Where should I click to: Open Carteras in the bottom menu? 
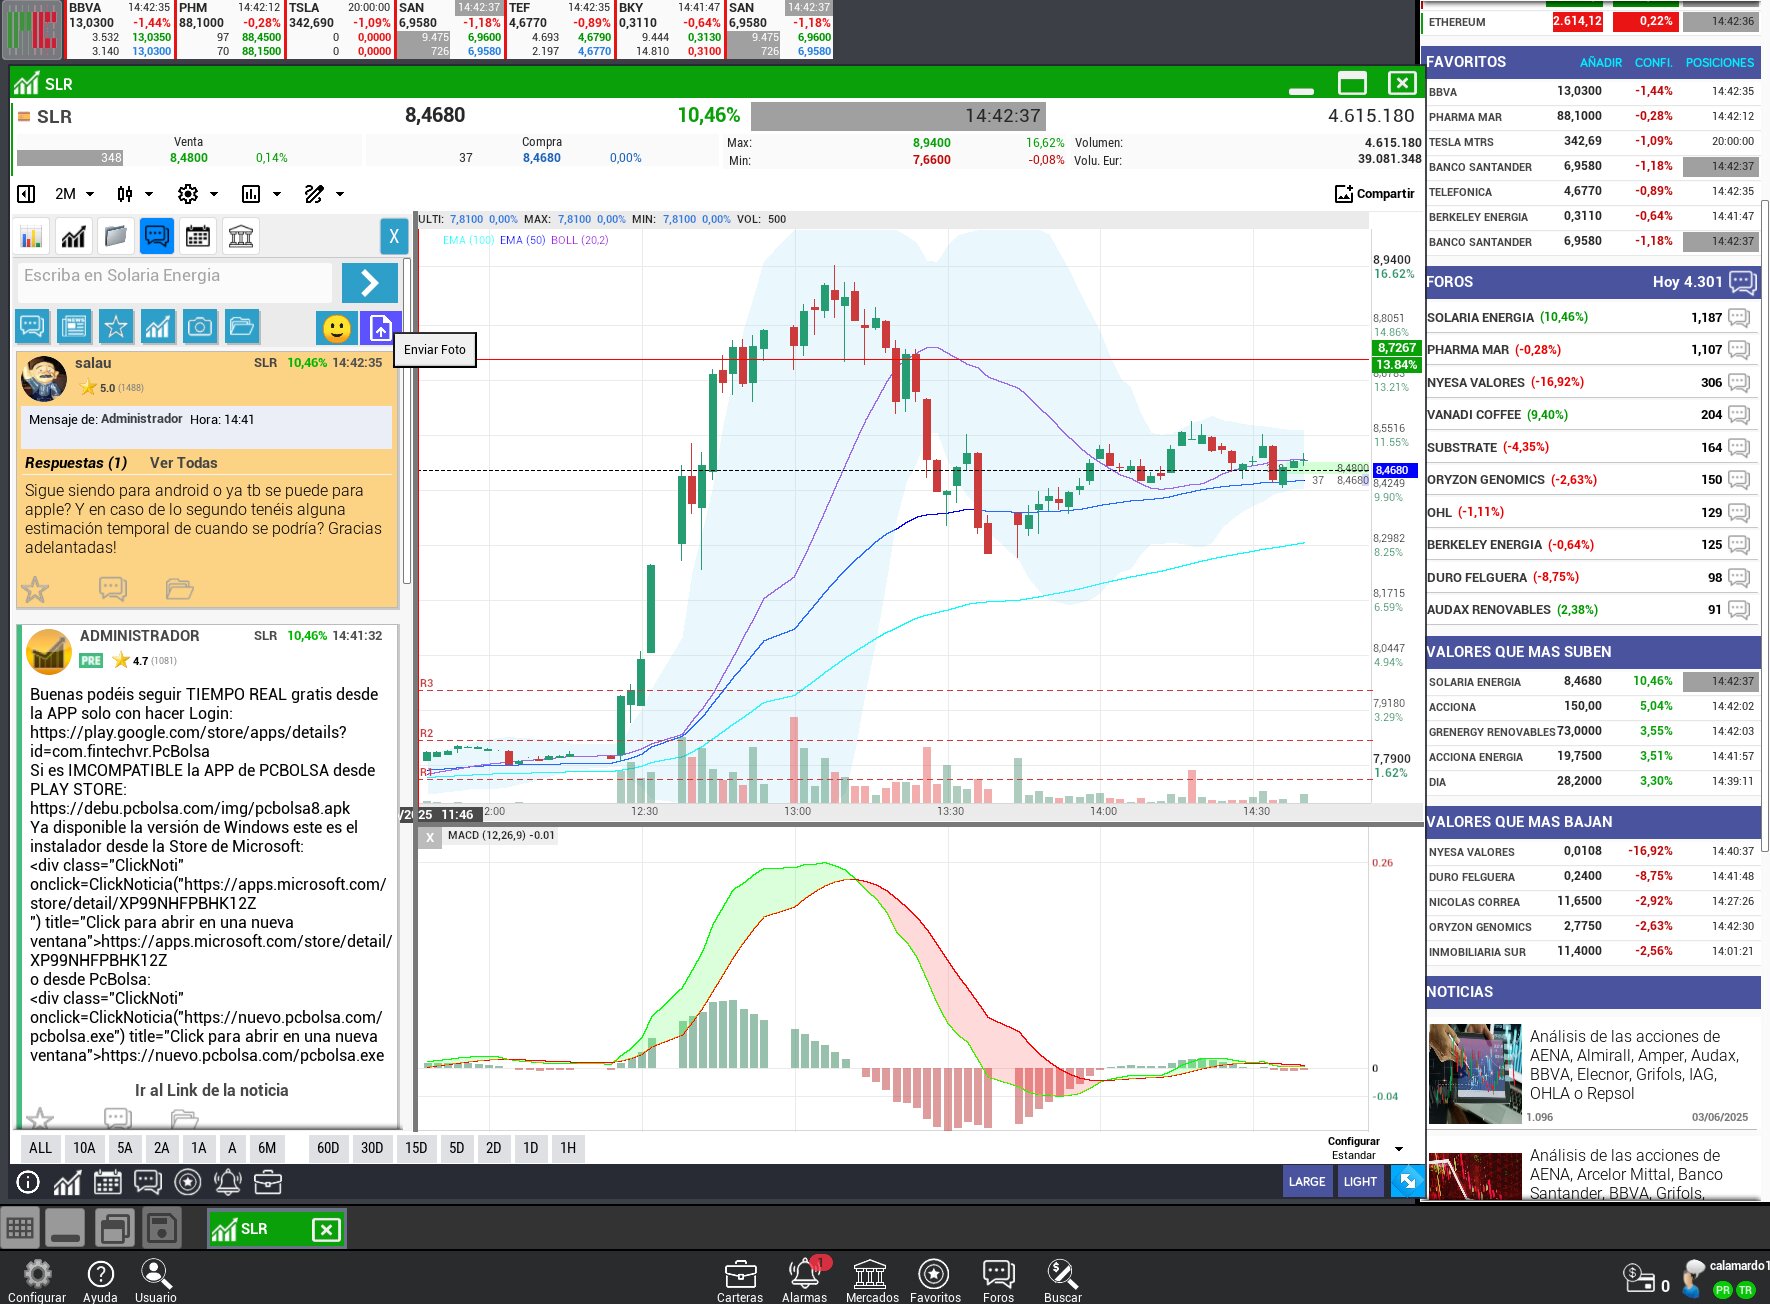pos(740,1281)
